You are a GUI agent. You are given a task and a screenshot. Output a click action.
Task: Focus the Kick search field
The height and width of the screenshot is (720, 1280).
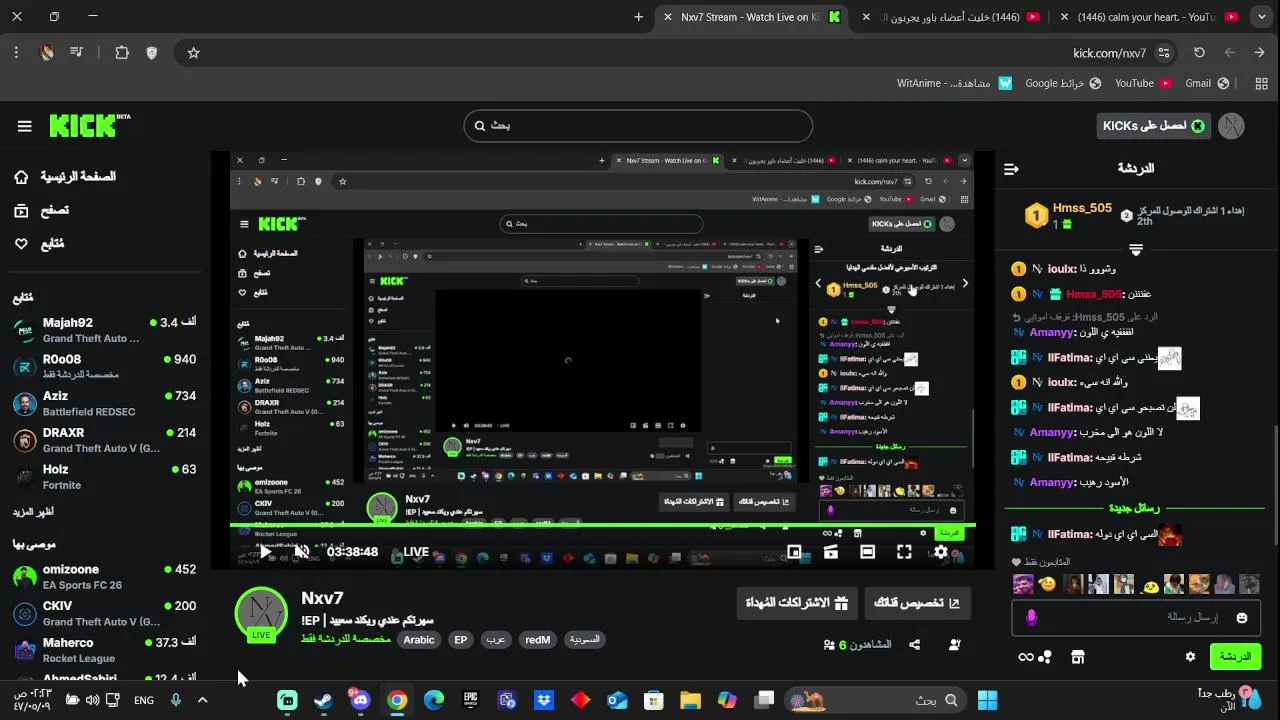point(638,126)
